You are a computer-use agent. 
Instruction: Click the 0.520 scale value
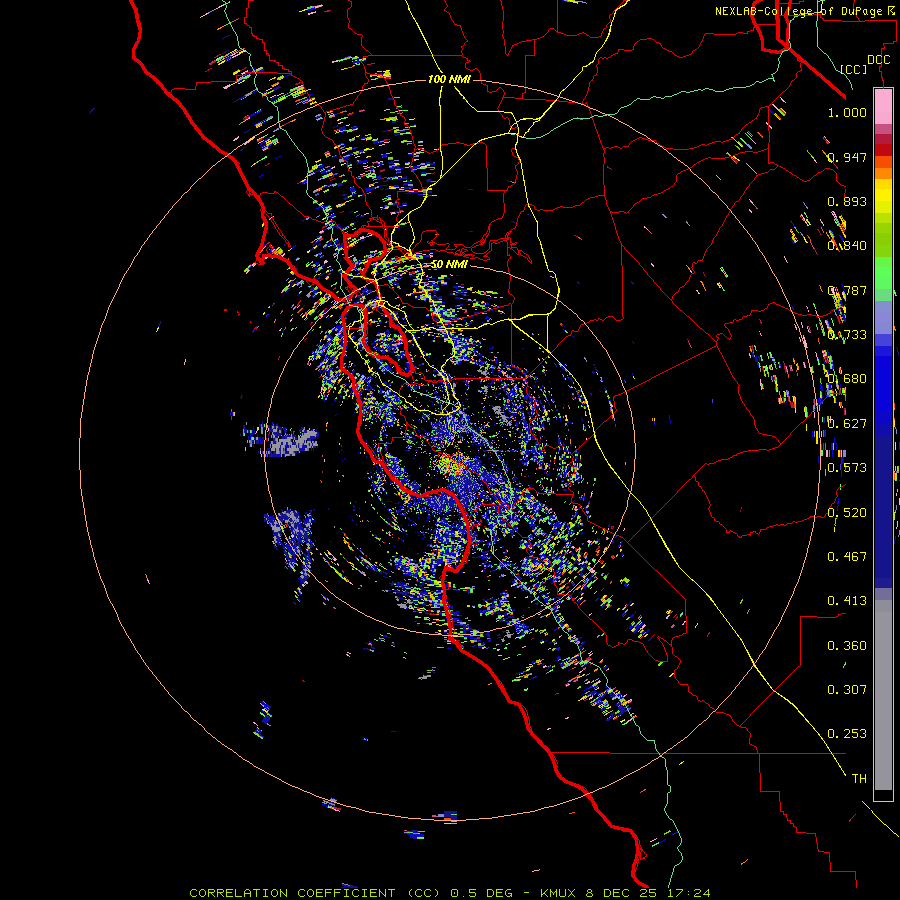(x=847, y=513)
